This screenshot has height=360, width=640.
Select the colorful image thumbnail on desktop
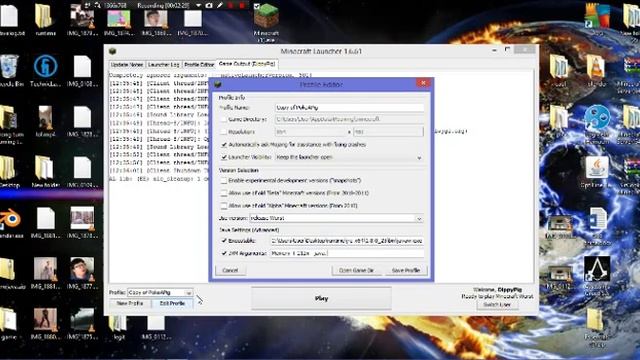(x=118, y=20)
